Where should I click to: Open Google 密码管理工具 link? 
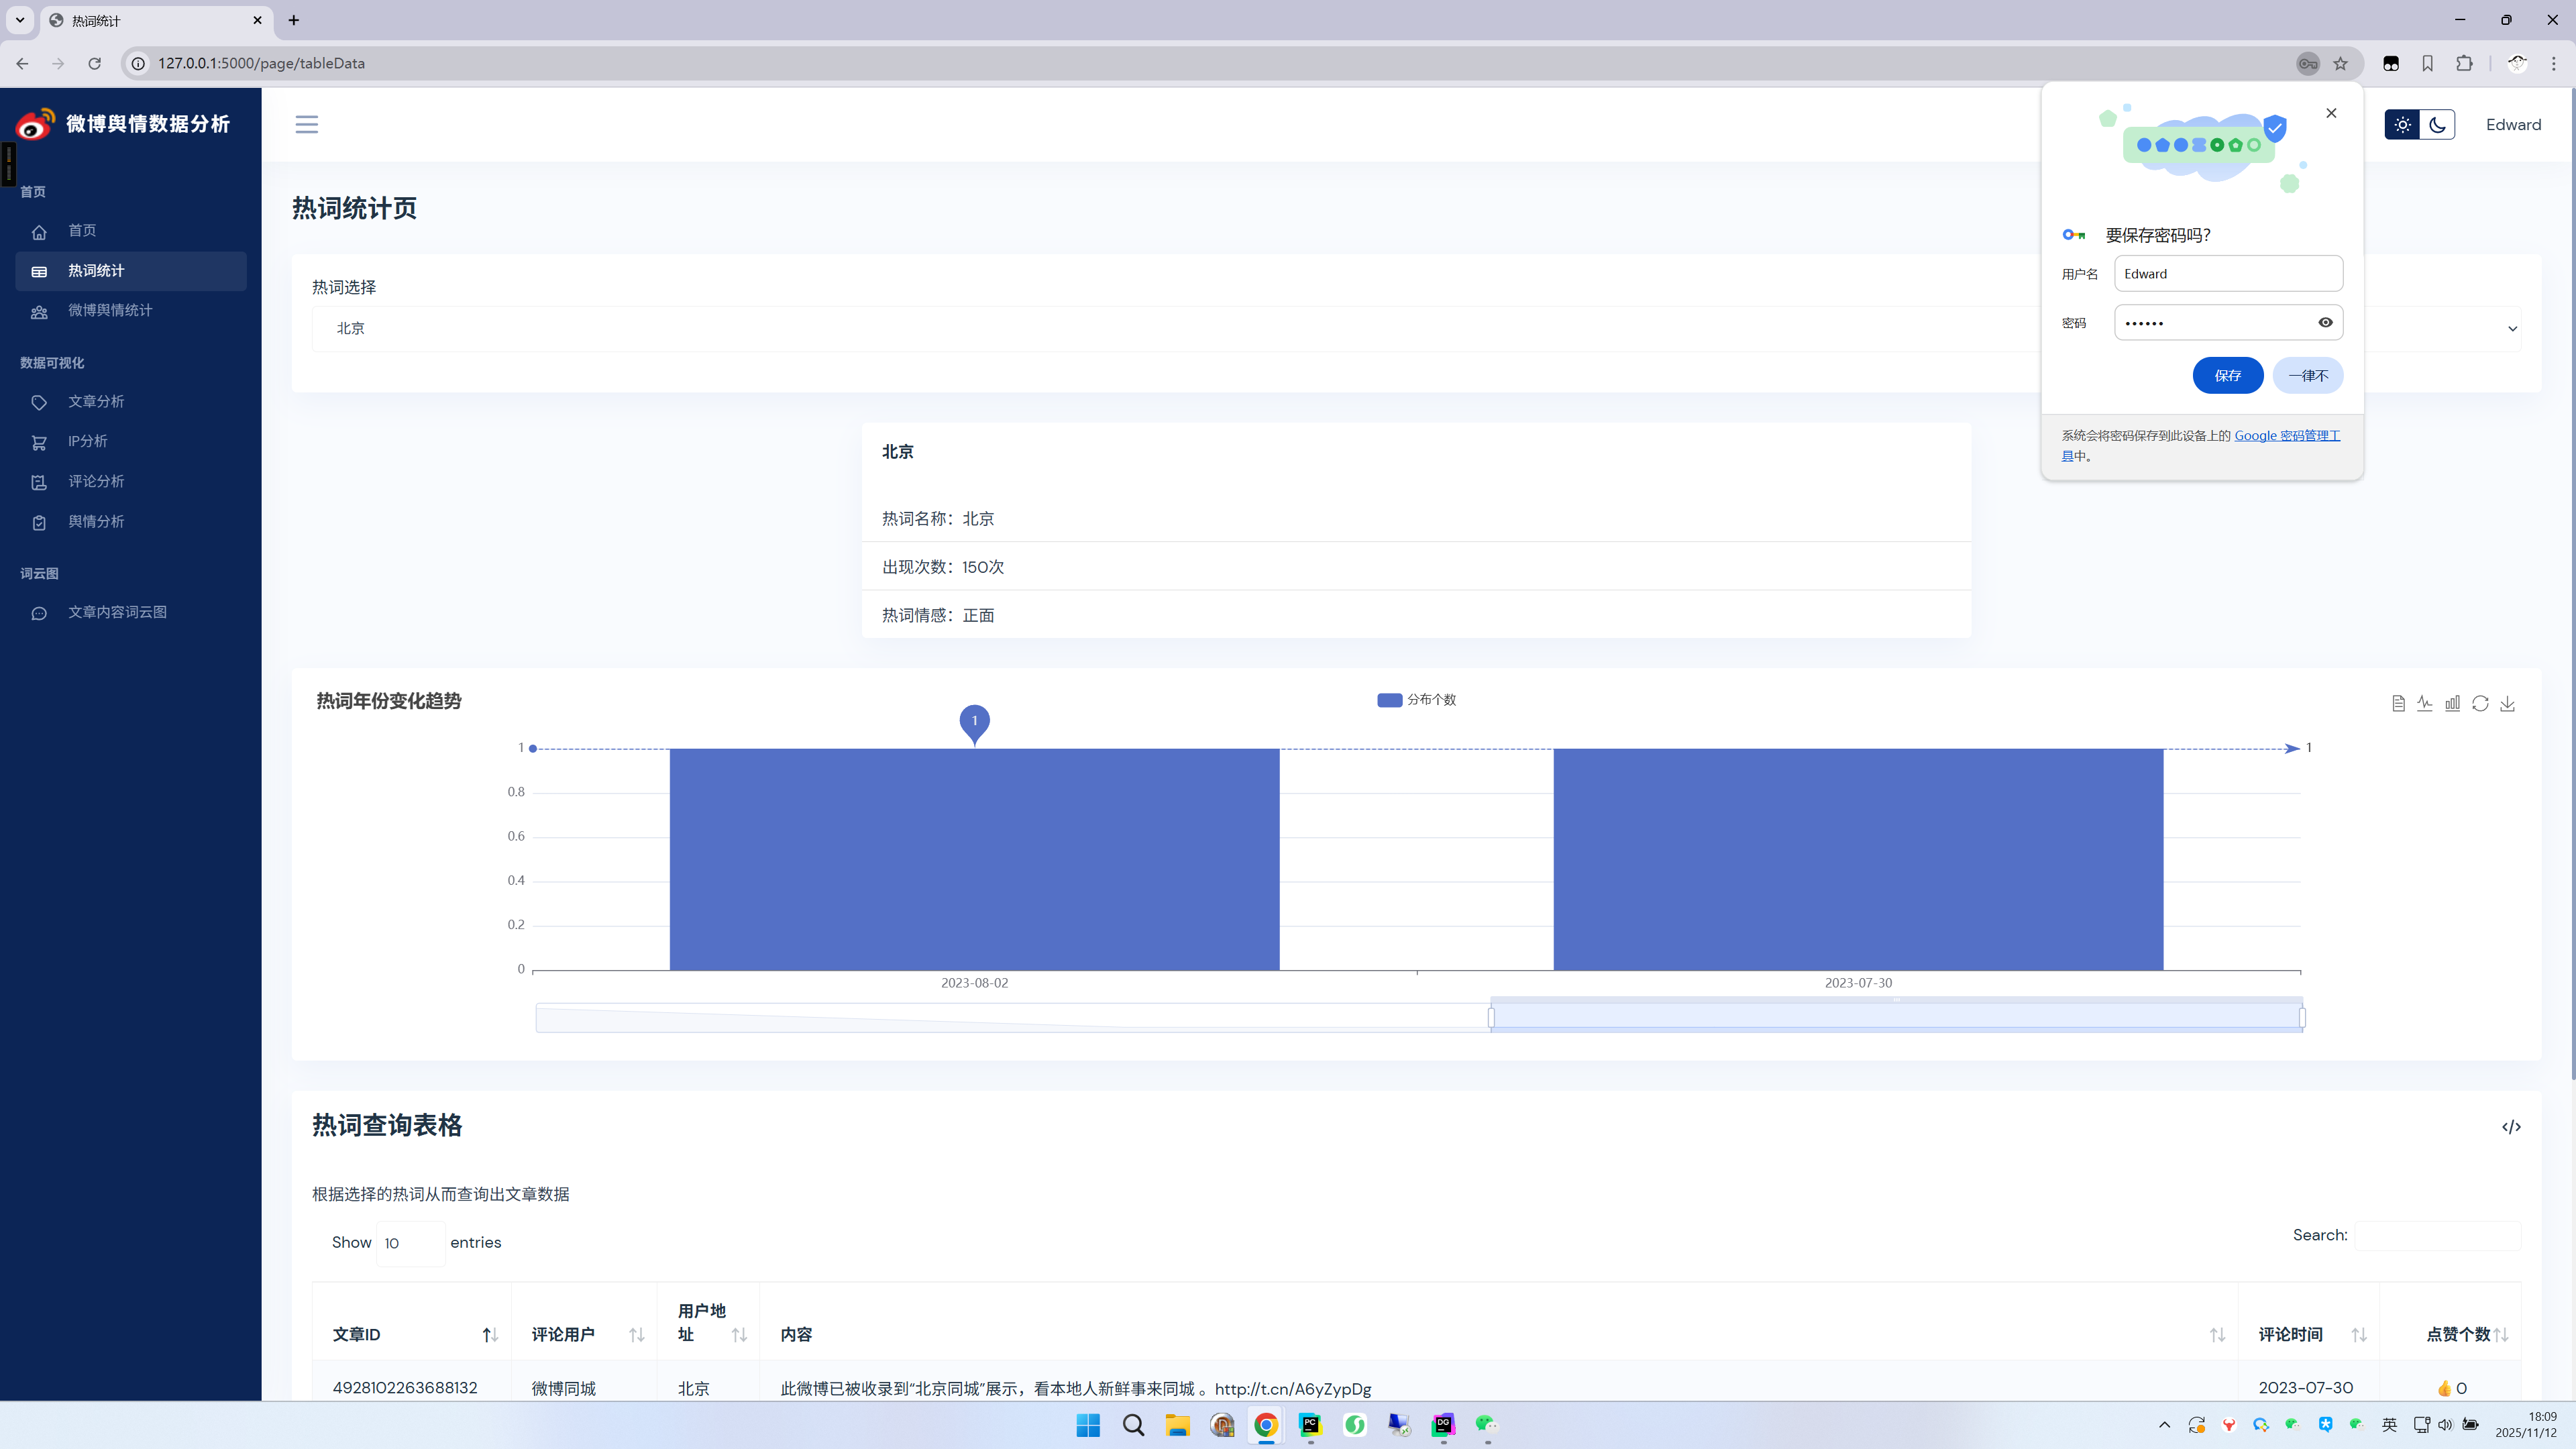(2286, 436)
